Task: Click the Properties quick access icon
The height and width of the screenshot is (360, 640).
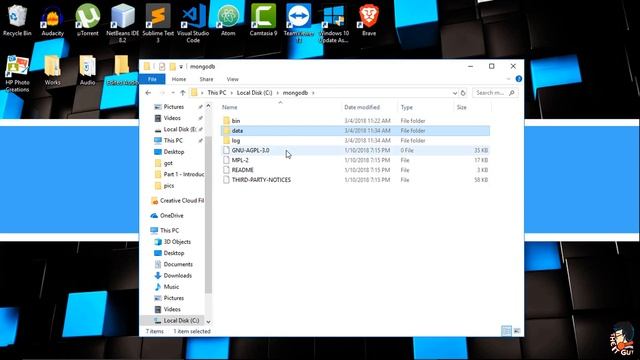Action: point(162,67)
